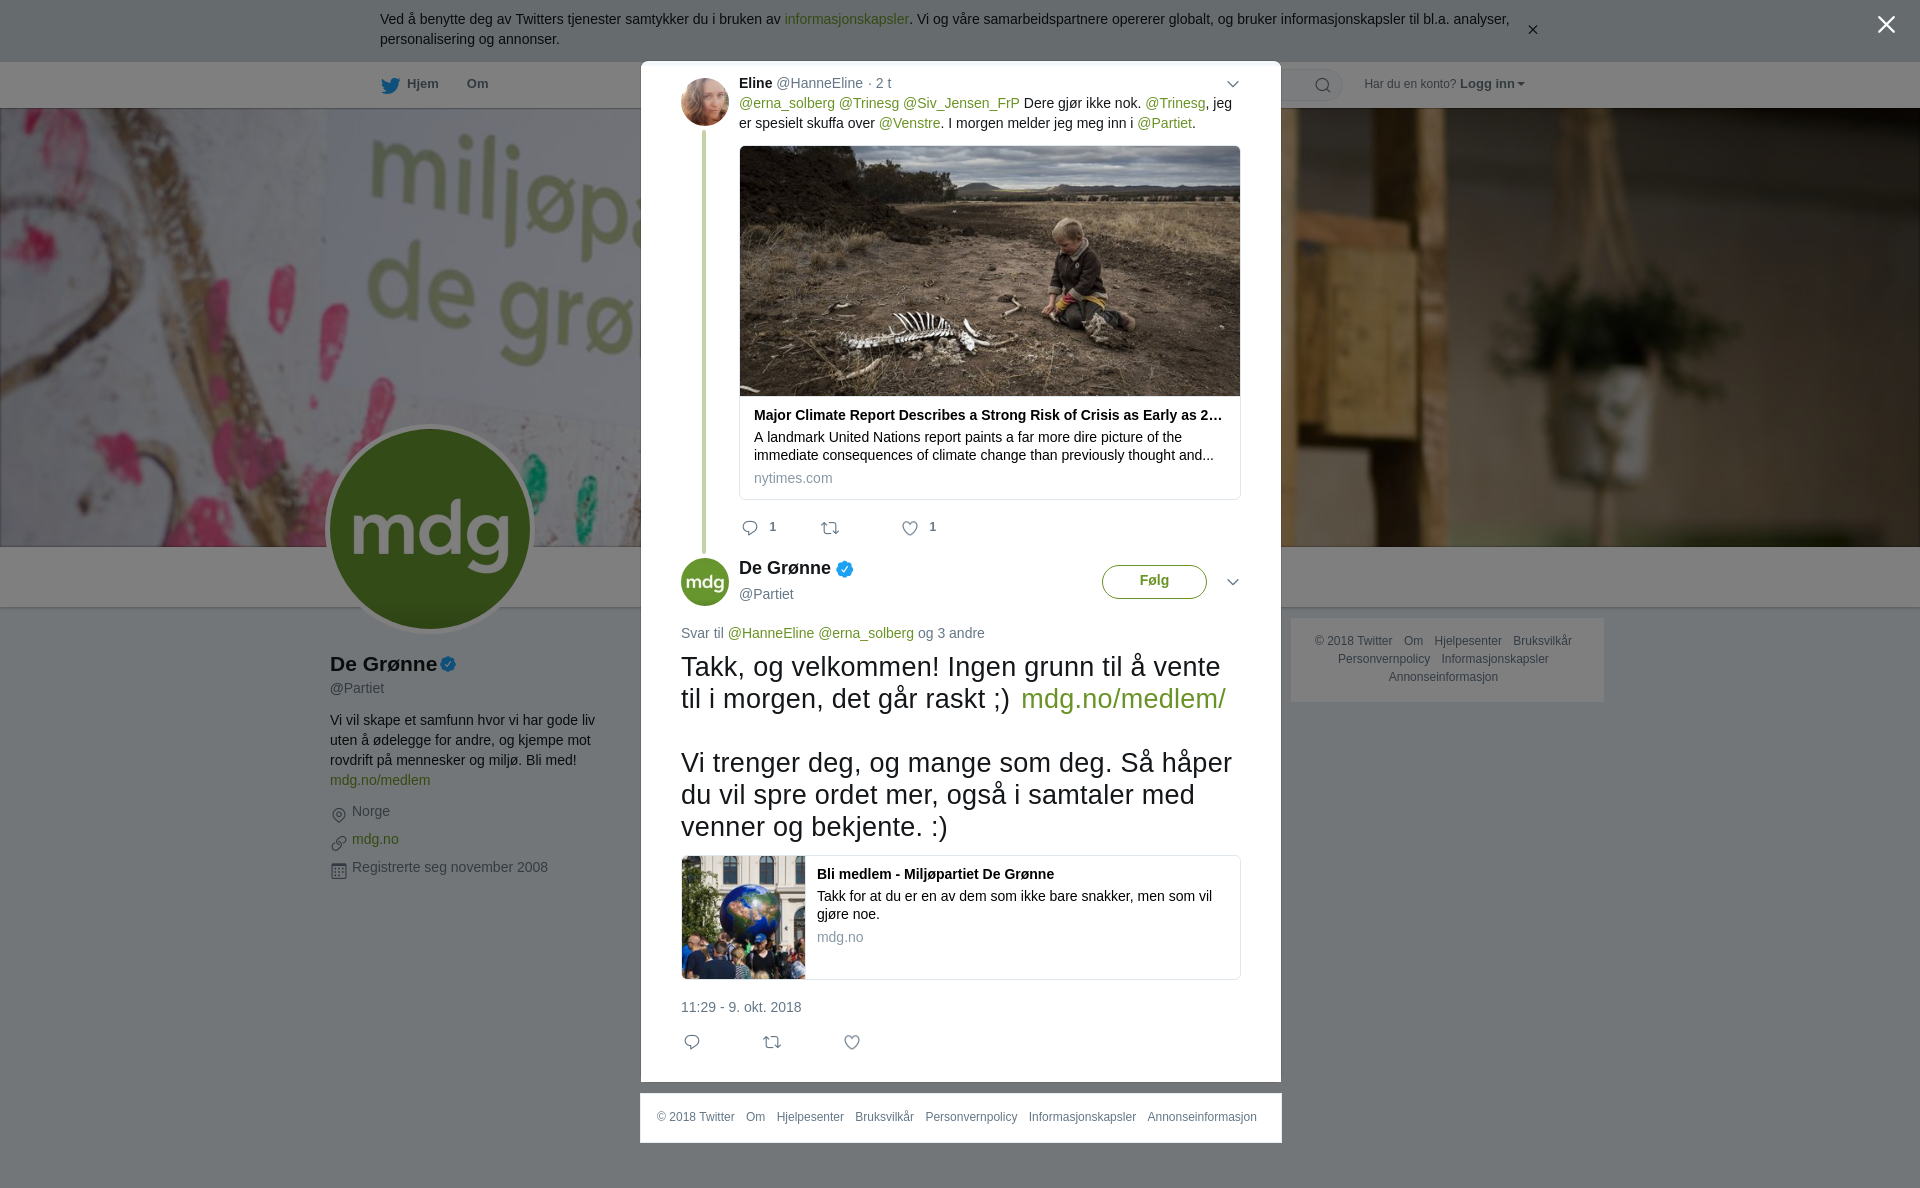
Task: Retweet De Grønne's welcome tweet
Action: coord(772,1042)
